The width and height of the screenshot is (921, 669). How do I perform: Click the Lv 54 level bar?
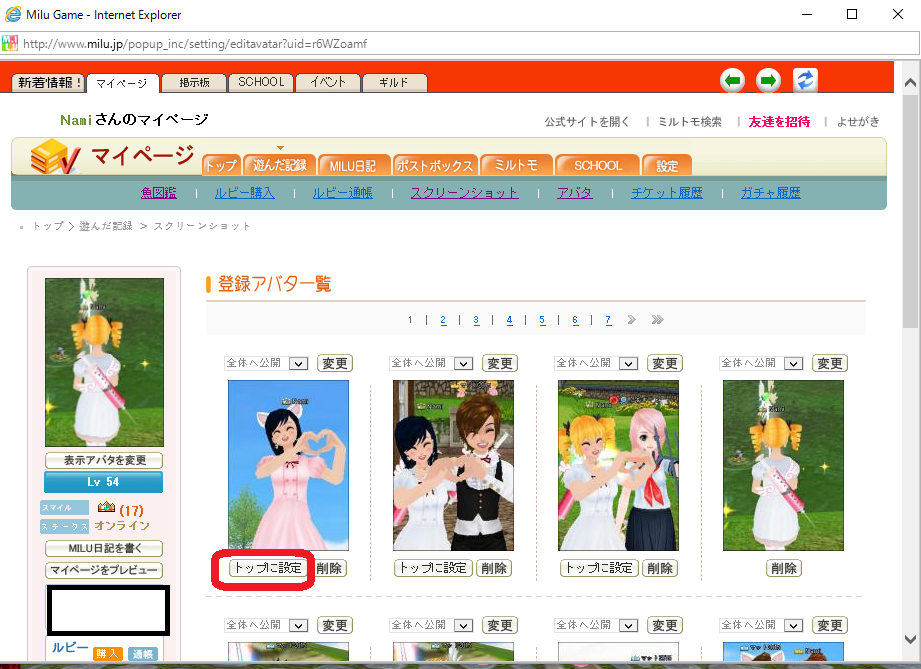point(103,482)
